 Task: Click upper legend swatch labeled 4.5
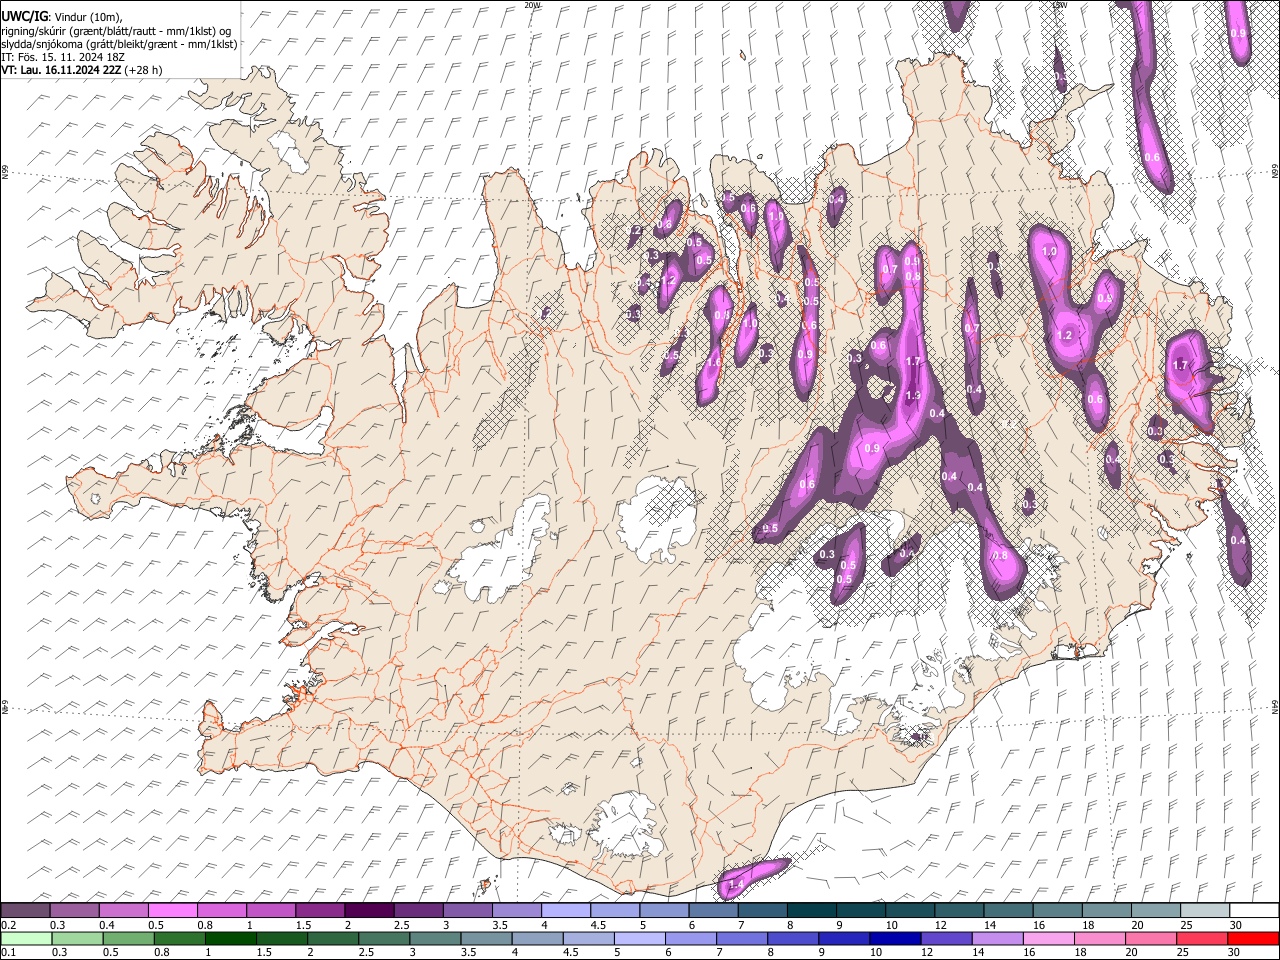click(x=614, y=910)
